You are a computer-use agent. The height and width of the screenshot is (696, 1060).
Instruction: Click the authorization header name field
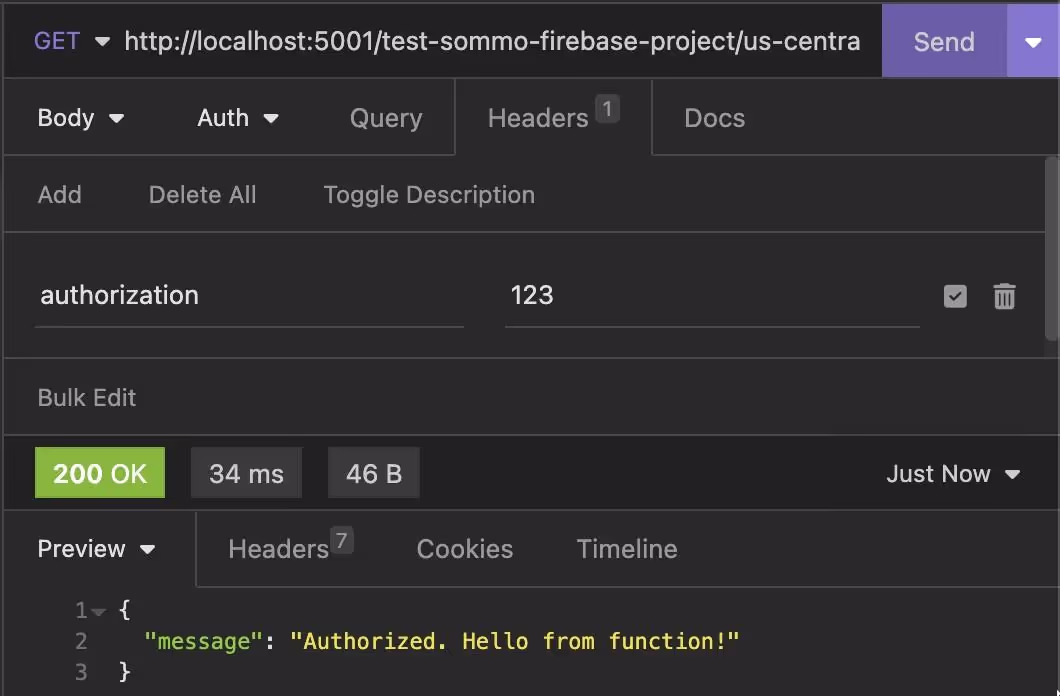[x=249, y=296]
